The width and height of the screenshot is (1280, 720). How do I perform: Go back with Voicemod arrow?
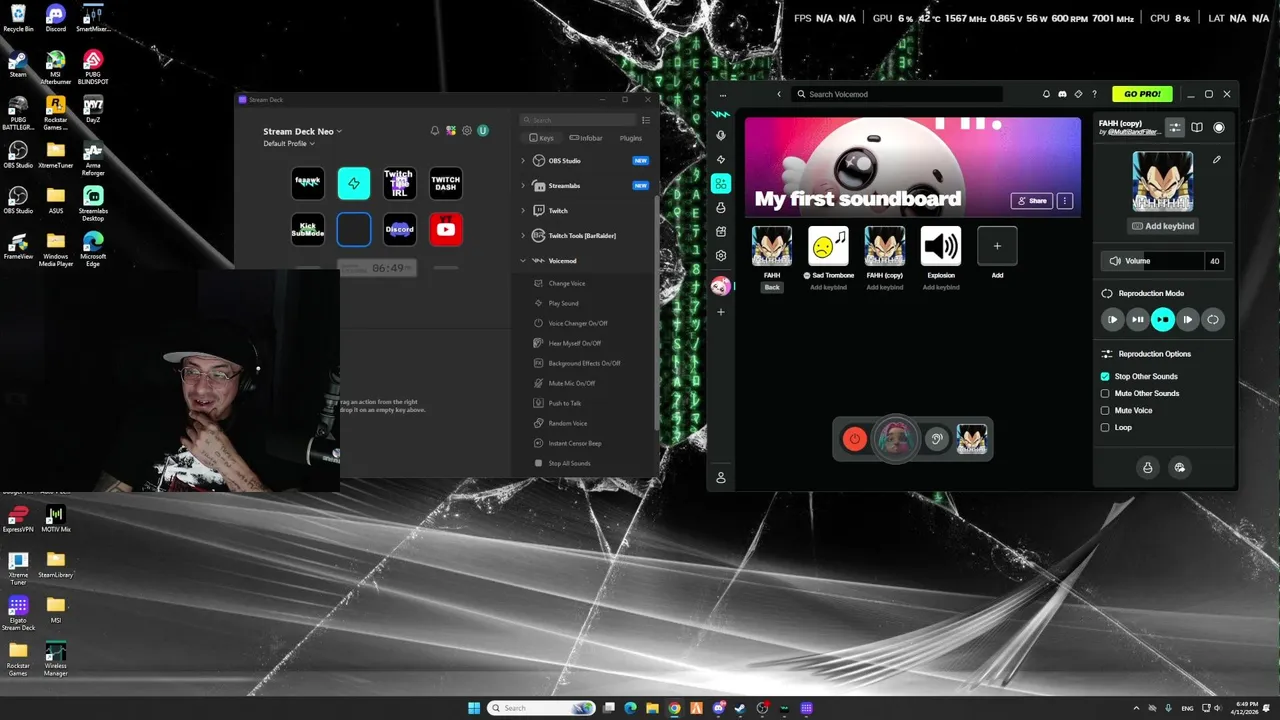(779, 94)
